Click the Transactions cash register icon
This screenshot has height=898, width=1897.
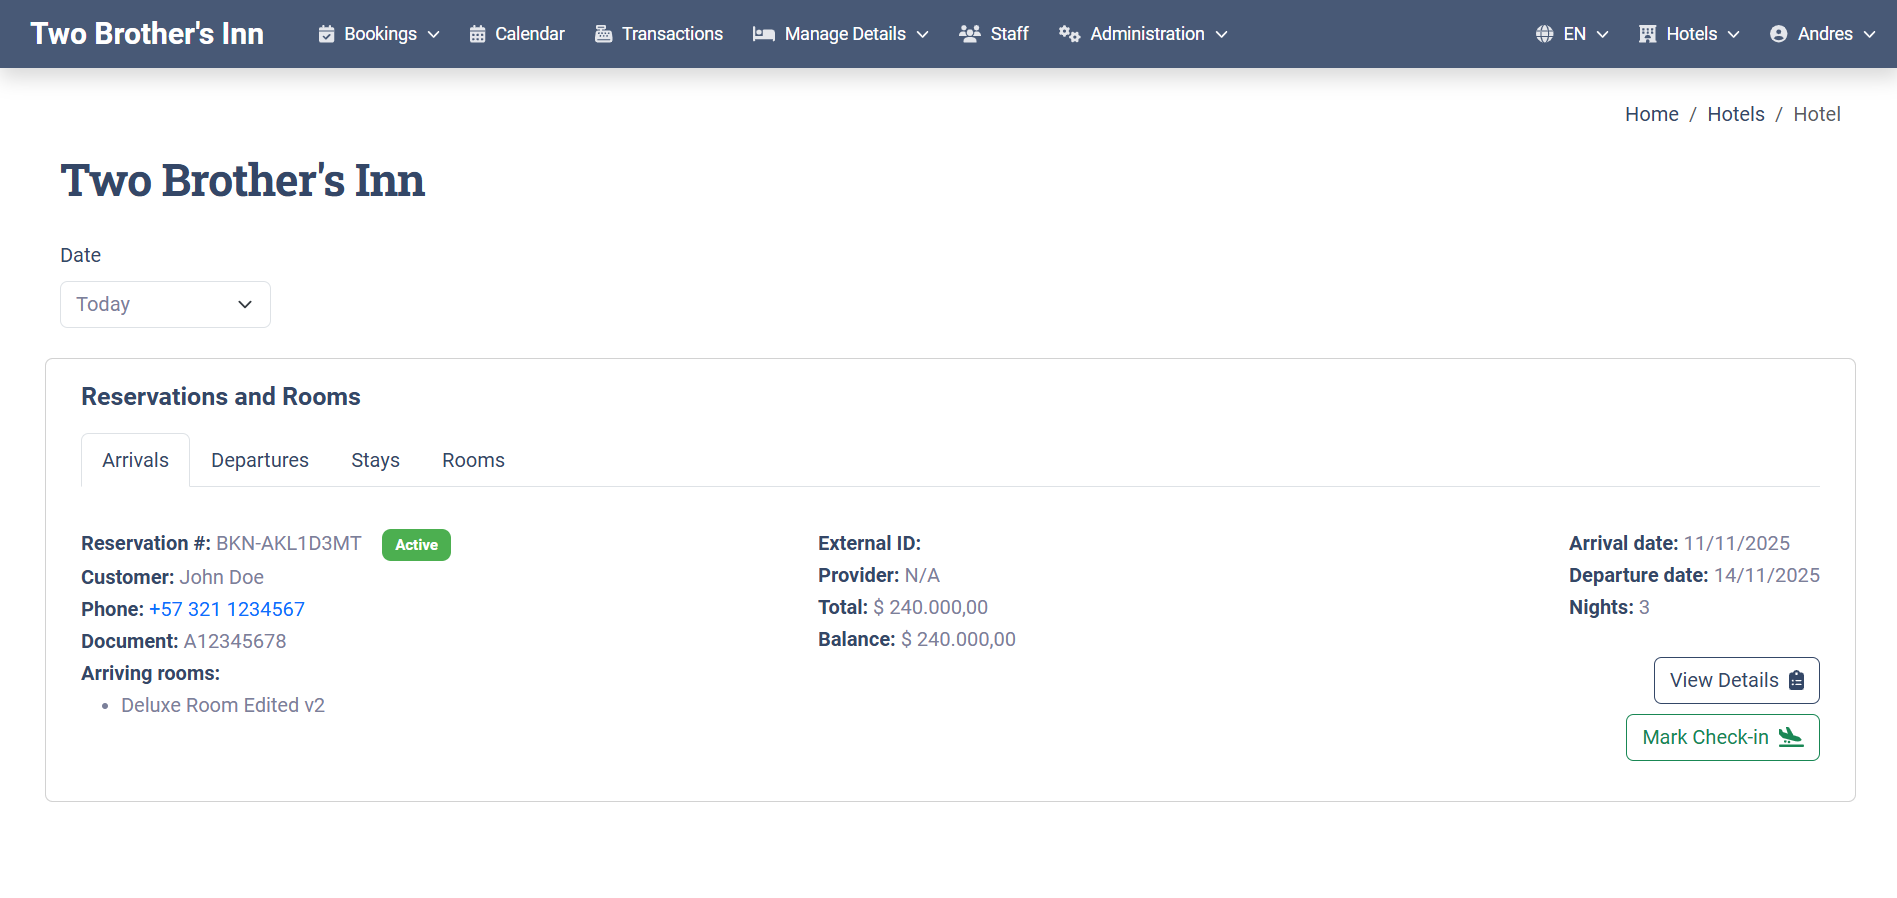[603, 34]
